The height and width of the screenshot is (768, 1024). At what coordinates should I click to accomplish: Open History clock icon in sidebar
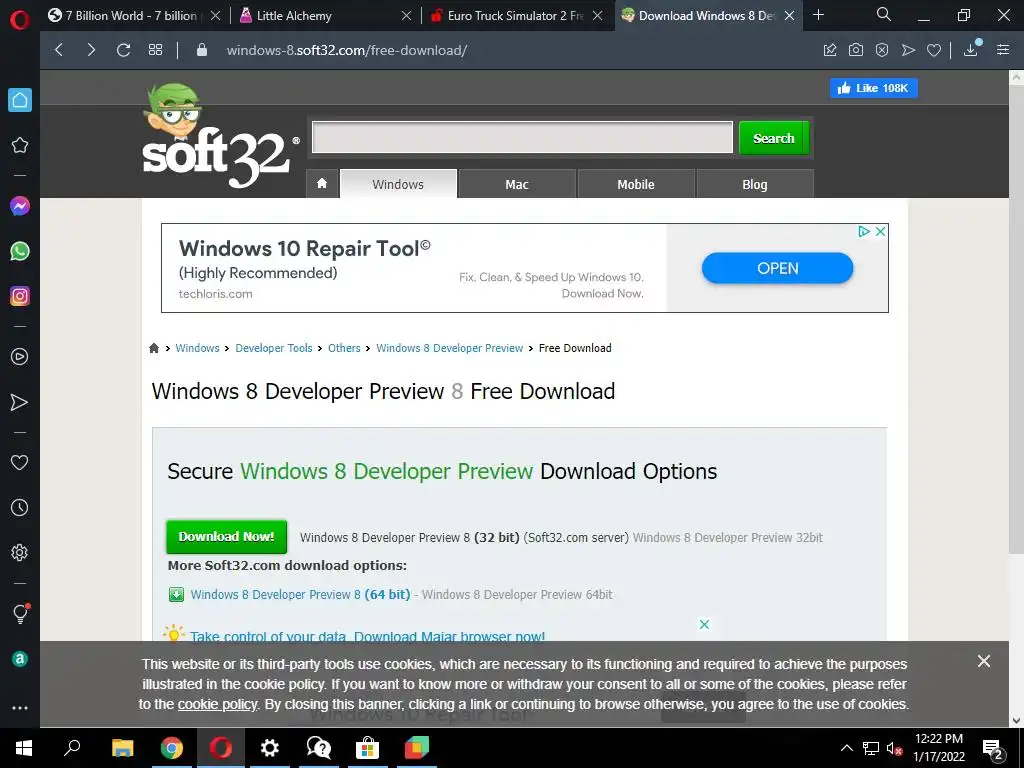[20, 507]
